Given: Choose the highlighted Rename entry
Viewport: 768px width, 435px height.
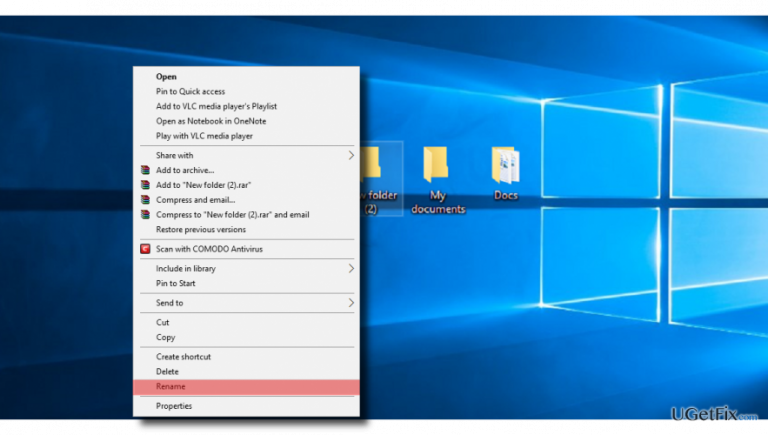Looking at the screenshot, I should pyautogui.click(x=246, y=387).
